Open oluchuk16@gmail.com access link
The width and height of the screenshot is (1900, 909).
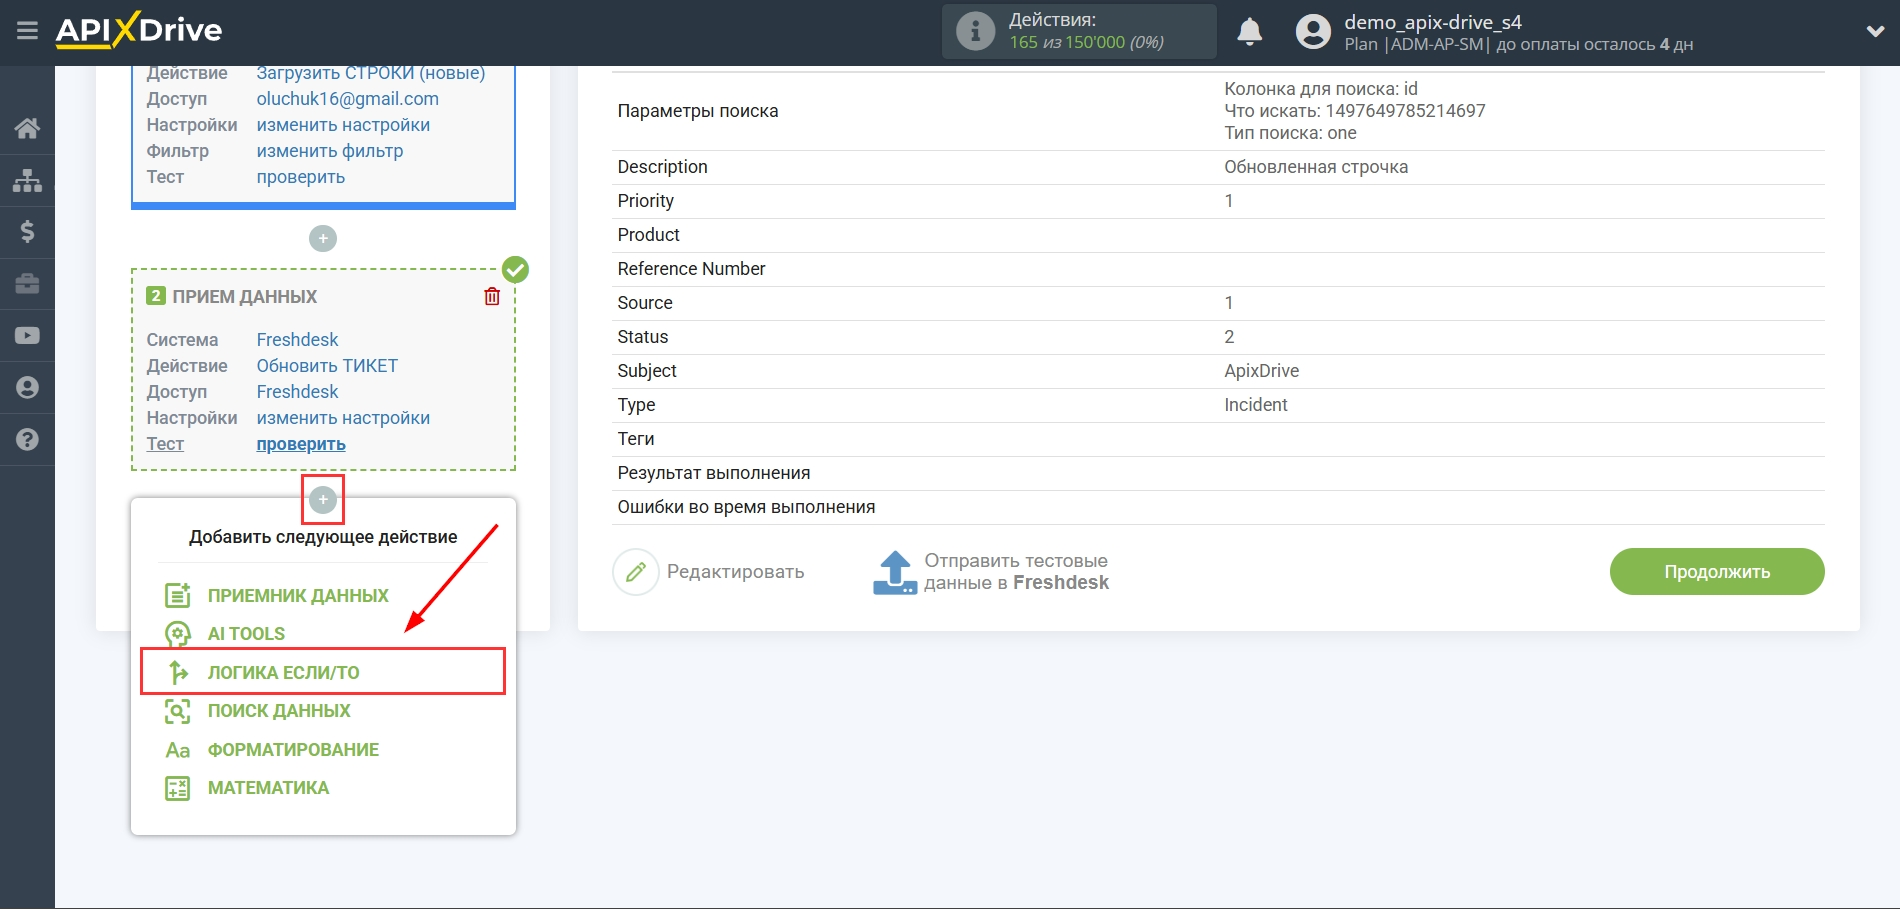tap(347, 99)
